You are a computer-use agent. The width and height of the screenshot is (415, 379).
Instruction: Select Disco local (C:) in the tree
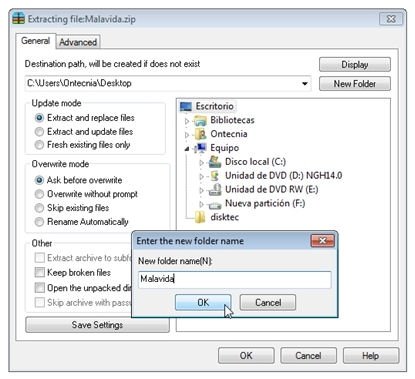pyautogui.click(x=255, y=162)
